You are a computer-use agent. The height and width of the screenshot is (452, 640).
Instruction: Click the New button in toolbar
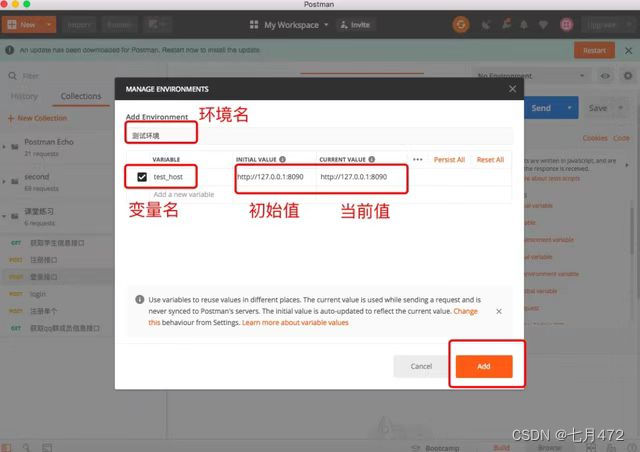(x=22, y=25)
